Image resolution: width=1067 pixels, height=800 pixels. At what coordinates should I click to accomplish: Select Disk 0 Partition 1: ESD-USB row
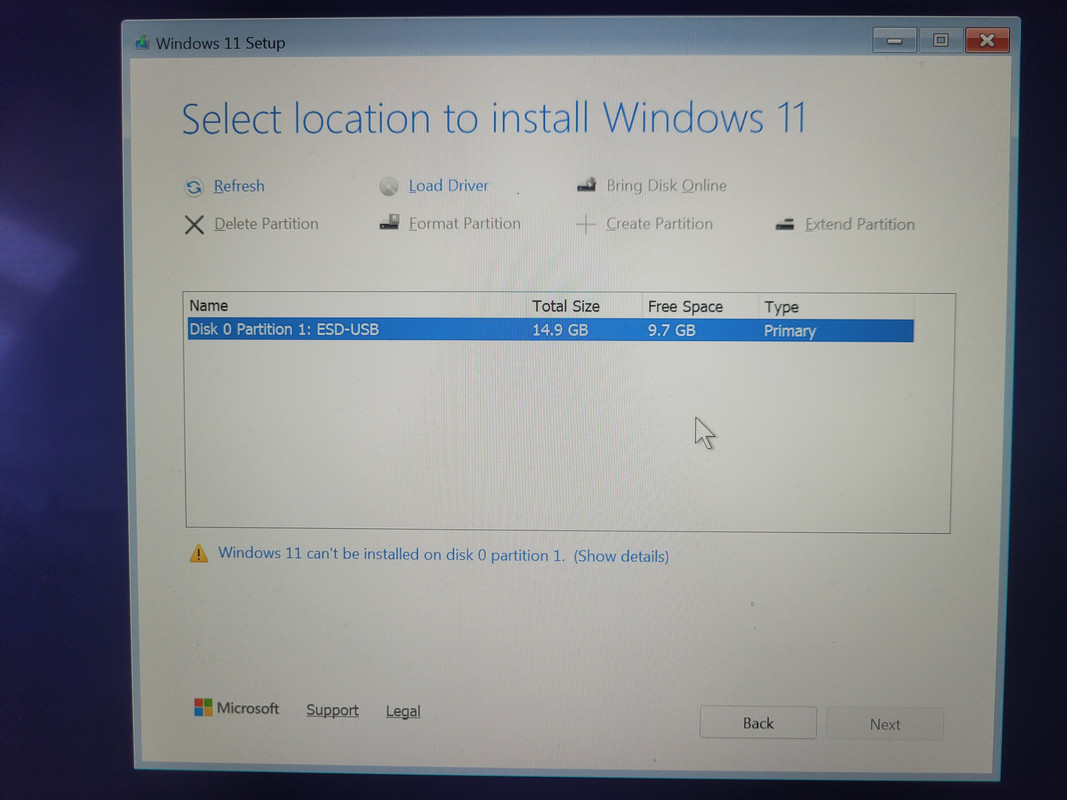[551, 330]
